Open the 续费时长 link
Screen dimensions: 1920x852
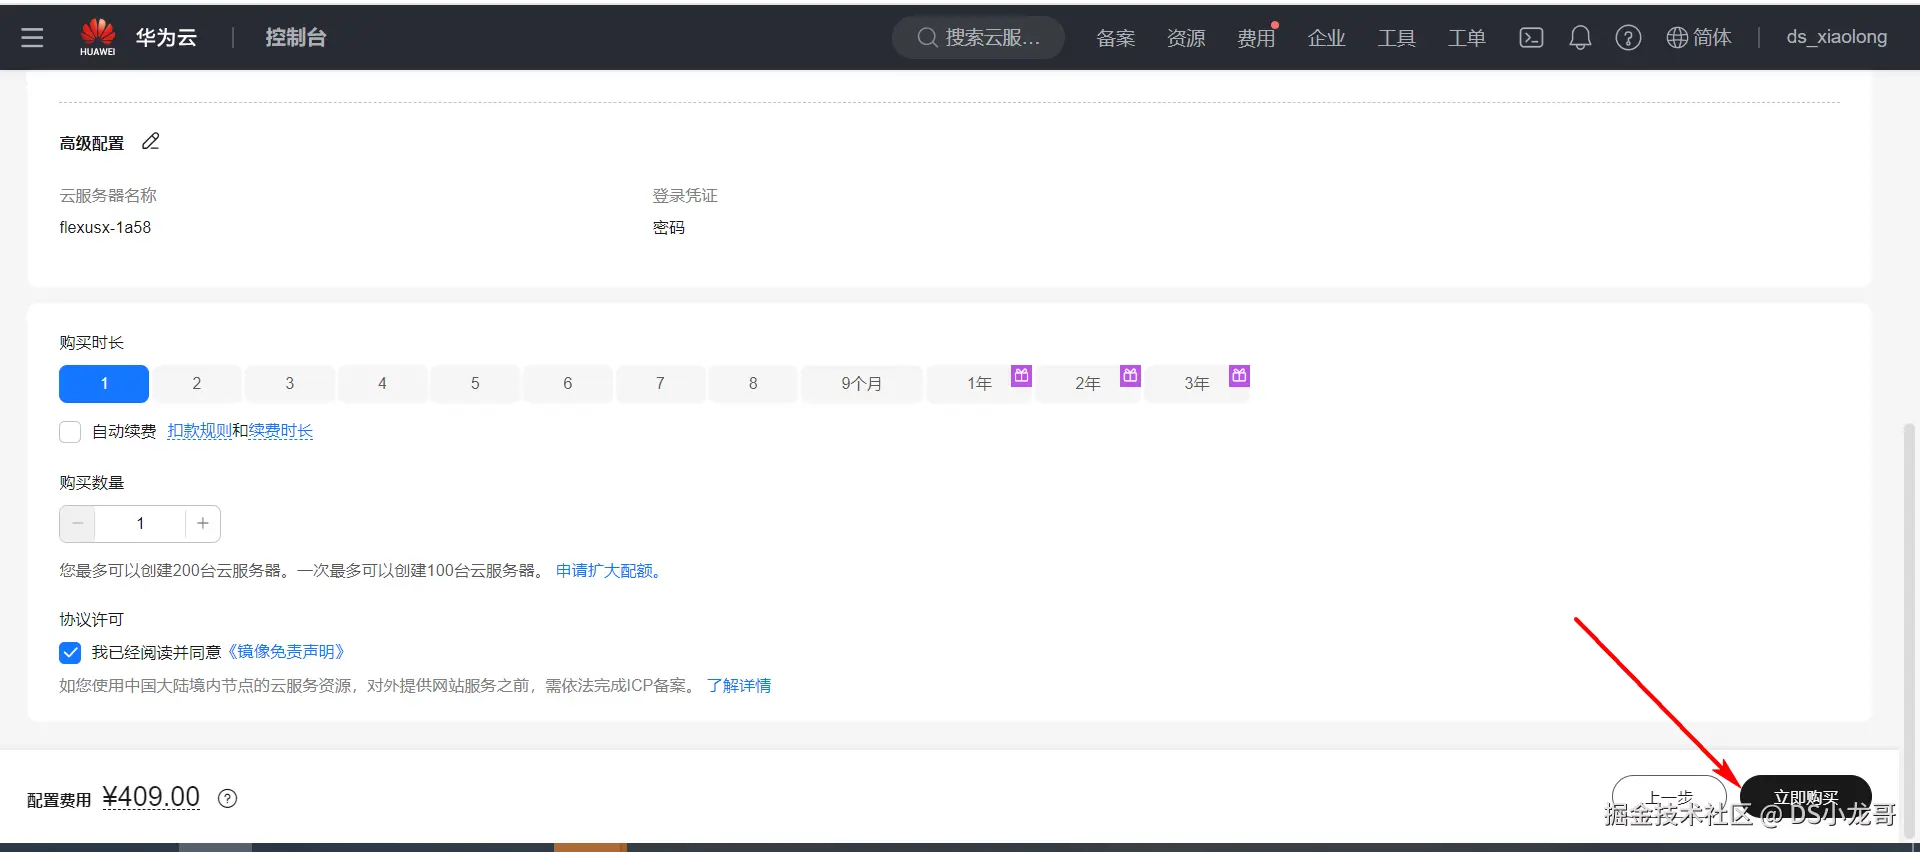281,431
